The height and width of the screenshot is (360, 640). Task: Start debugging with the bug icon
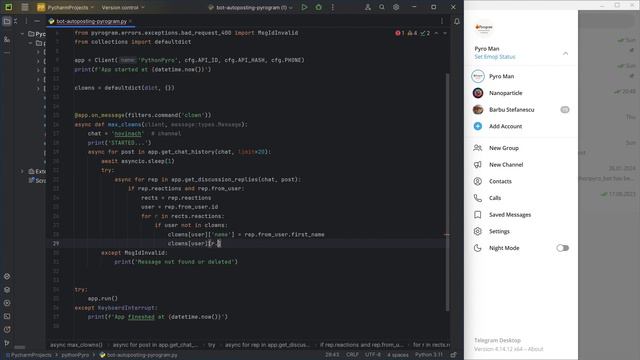click(x=318, y=7)
